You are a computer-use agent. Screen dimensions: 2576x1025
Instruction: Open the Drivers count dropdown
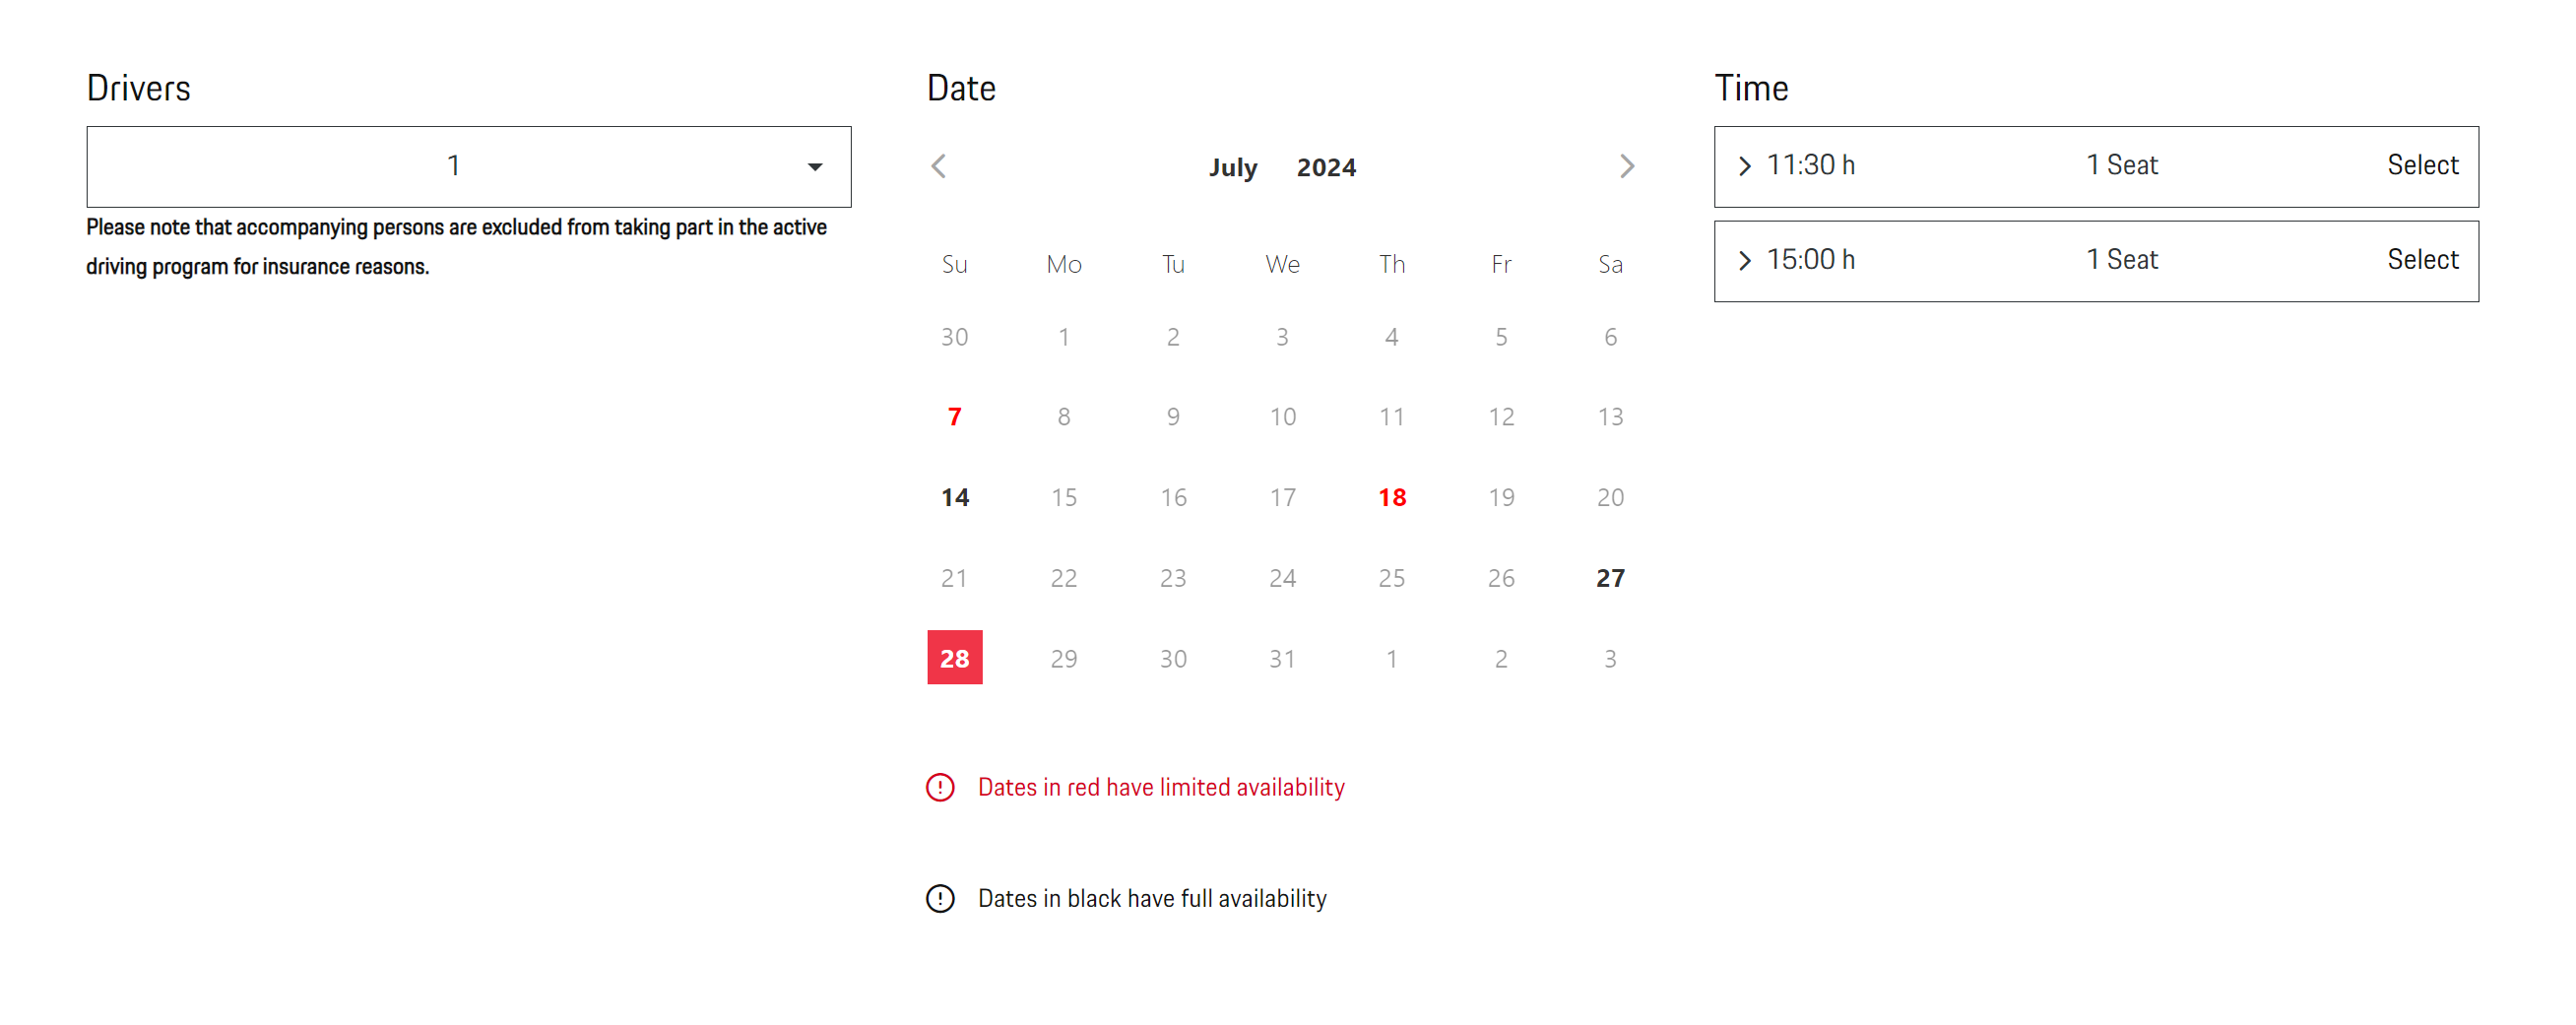coord(469,166)
